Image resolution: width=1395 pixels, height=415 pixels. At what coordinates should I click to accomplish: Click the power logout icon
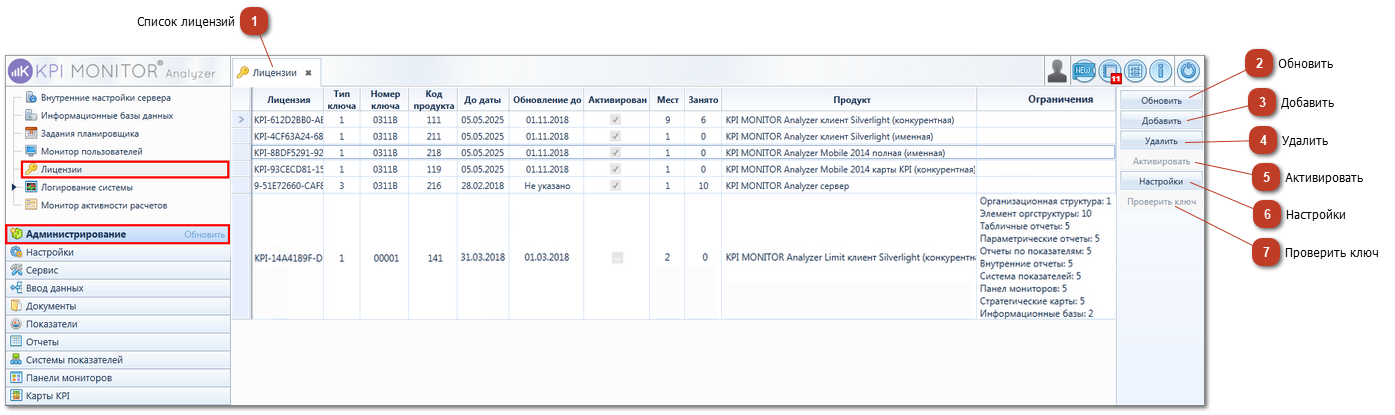coord(1187,71)
